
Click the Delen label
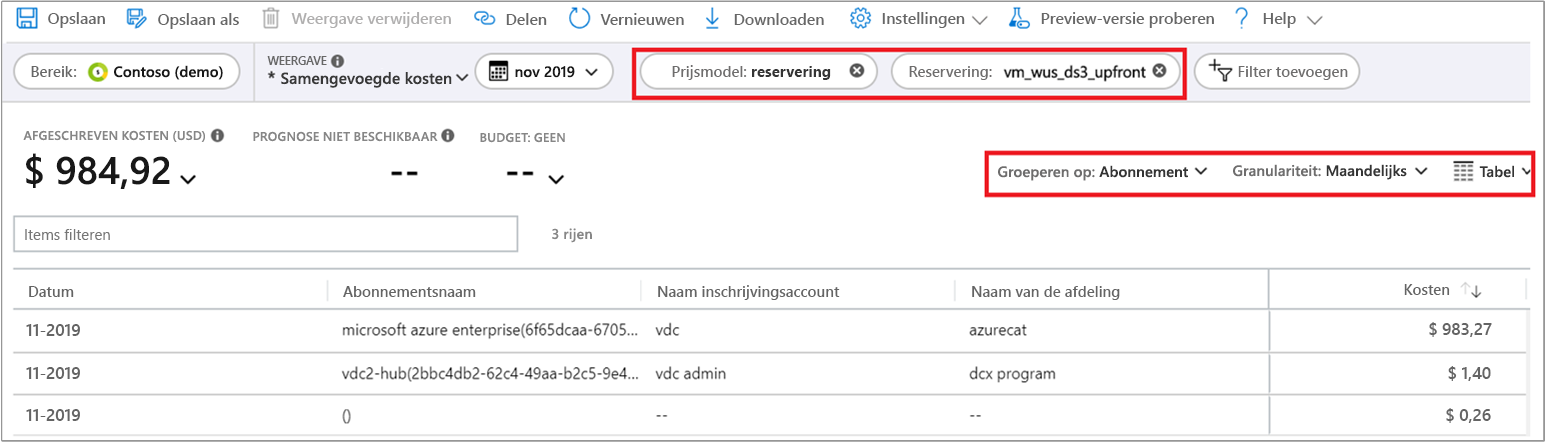pos(525,19)
